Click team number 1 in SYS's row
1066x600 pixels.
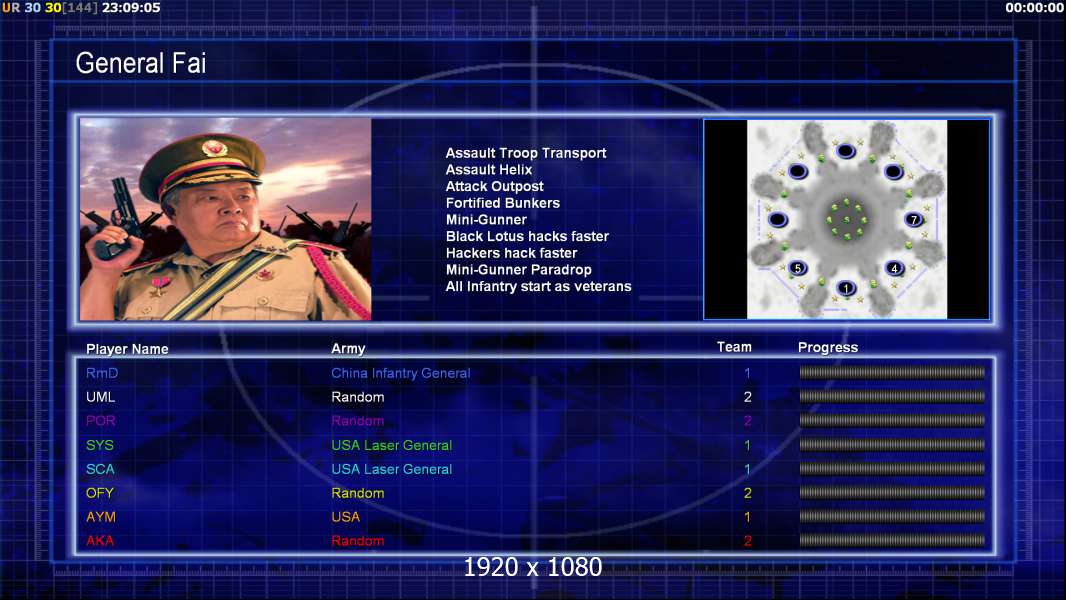(747, 445)
